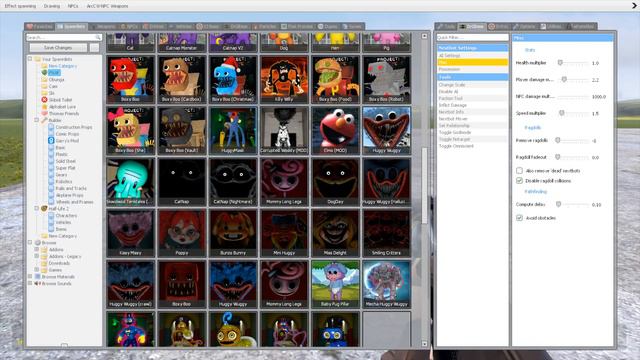The image size is (640, 360).
Task: Expand the Games tree node
Action: [x=37, y=269]
